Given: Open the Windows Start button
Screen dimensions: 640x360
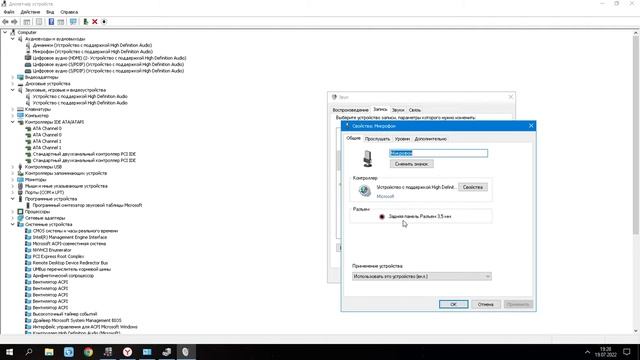Looking at the screenshot, I should [x=9, y=352].
